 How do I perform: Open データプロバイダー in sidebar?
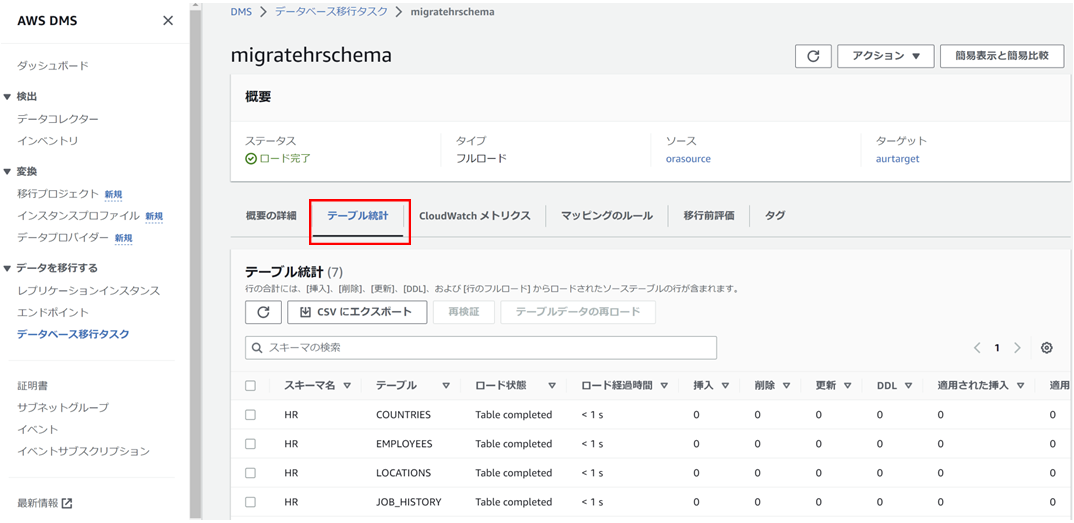(63, 238)
